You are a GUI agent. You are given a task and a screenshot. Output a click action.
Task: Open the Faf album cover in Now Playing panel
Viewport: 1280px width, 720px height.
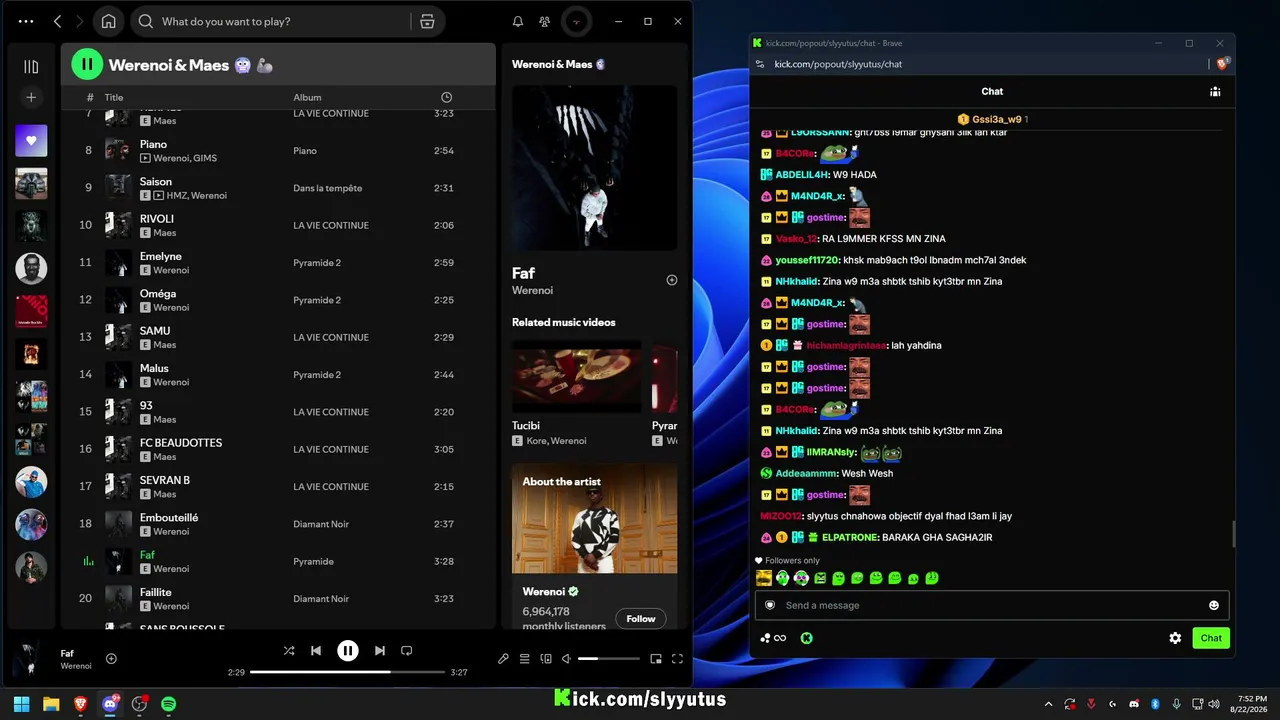[594, 168]
